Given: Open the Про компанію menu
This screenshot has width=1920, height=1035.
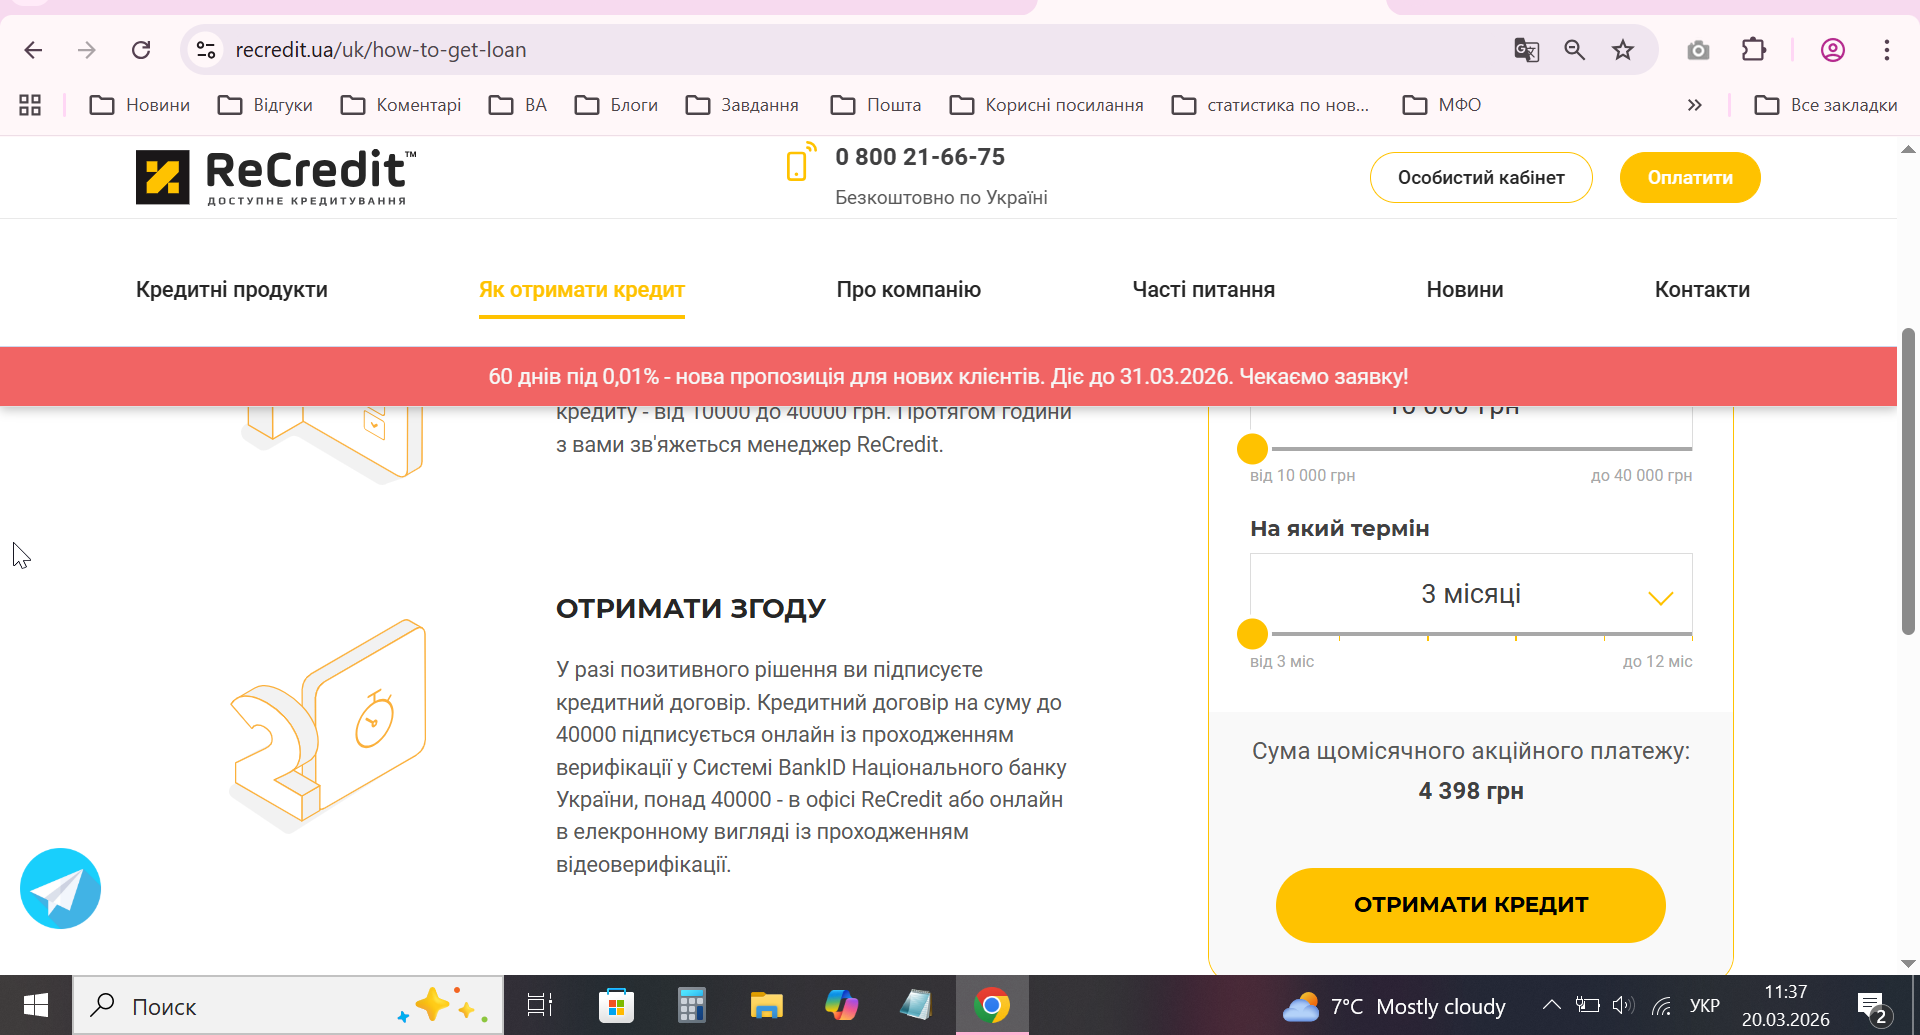Looking at the screenshot, I should tap(909, 290).
